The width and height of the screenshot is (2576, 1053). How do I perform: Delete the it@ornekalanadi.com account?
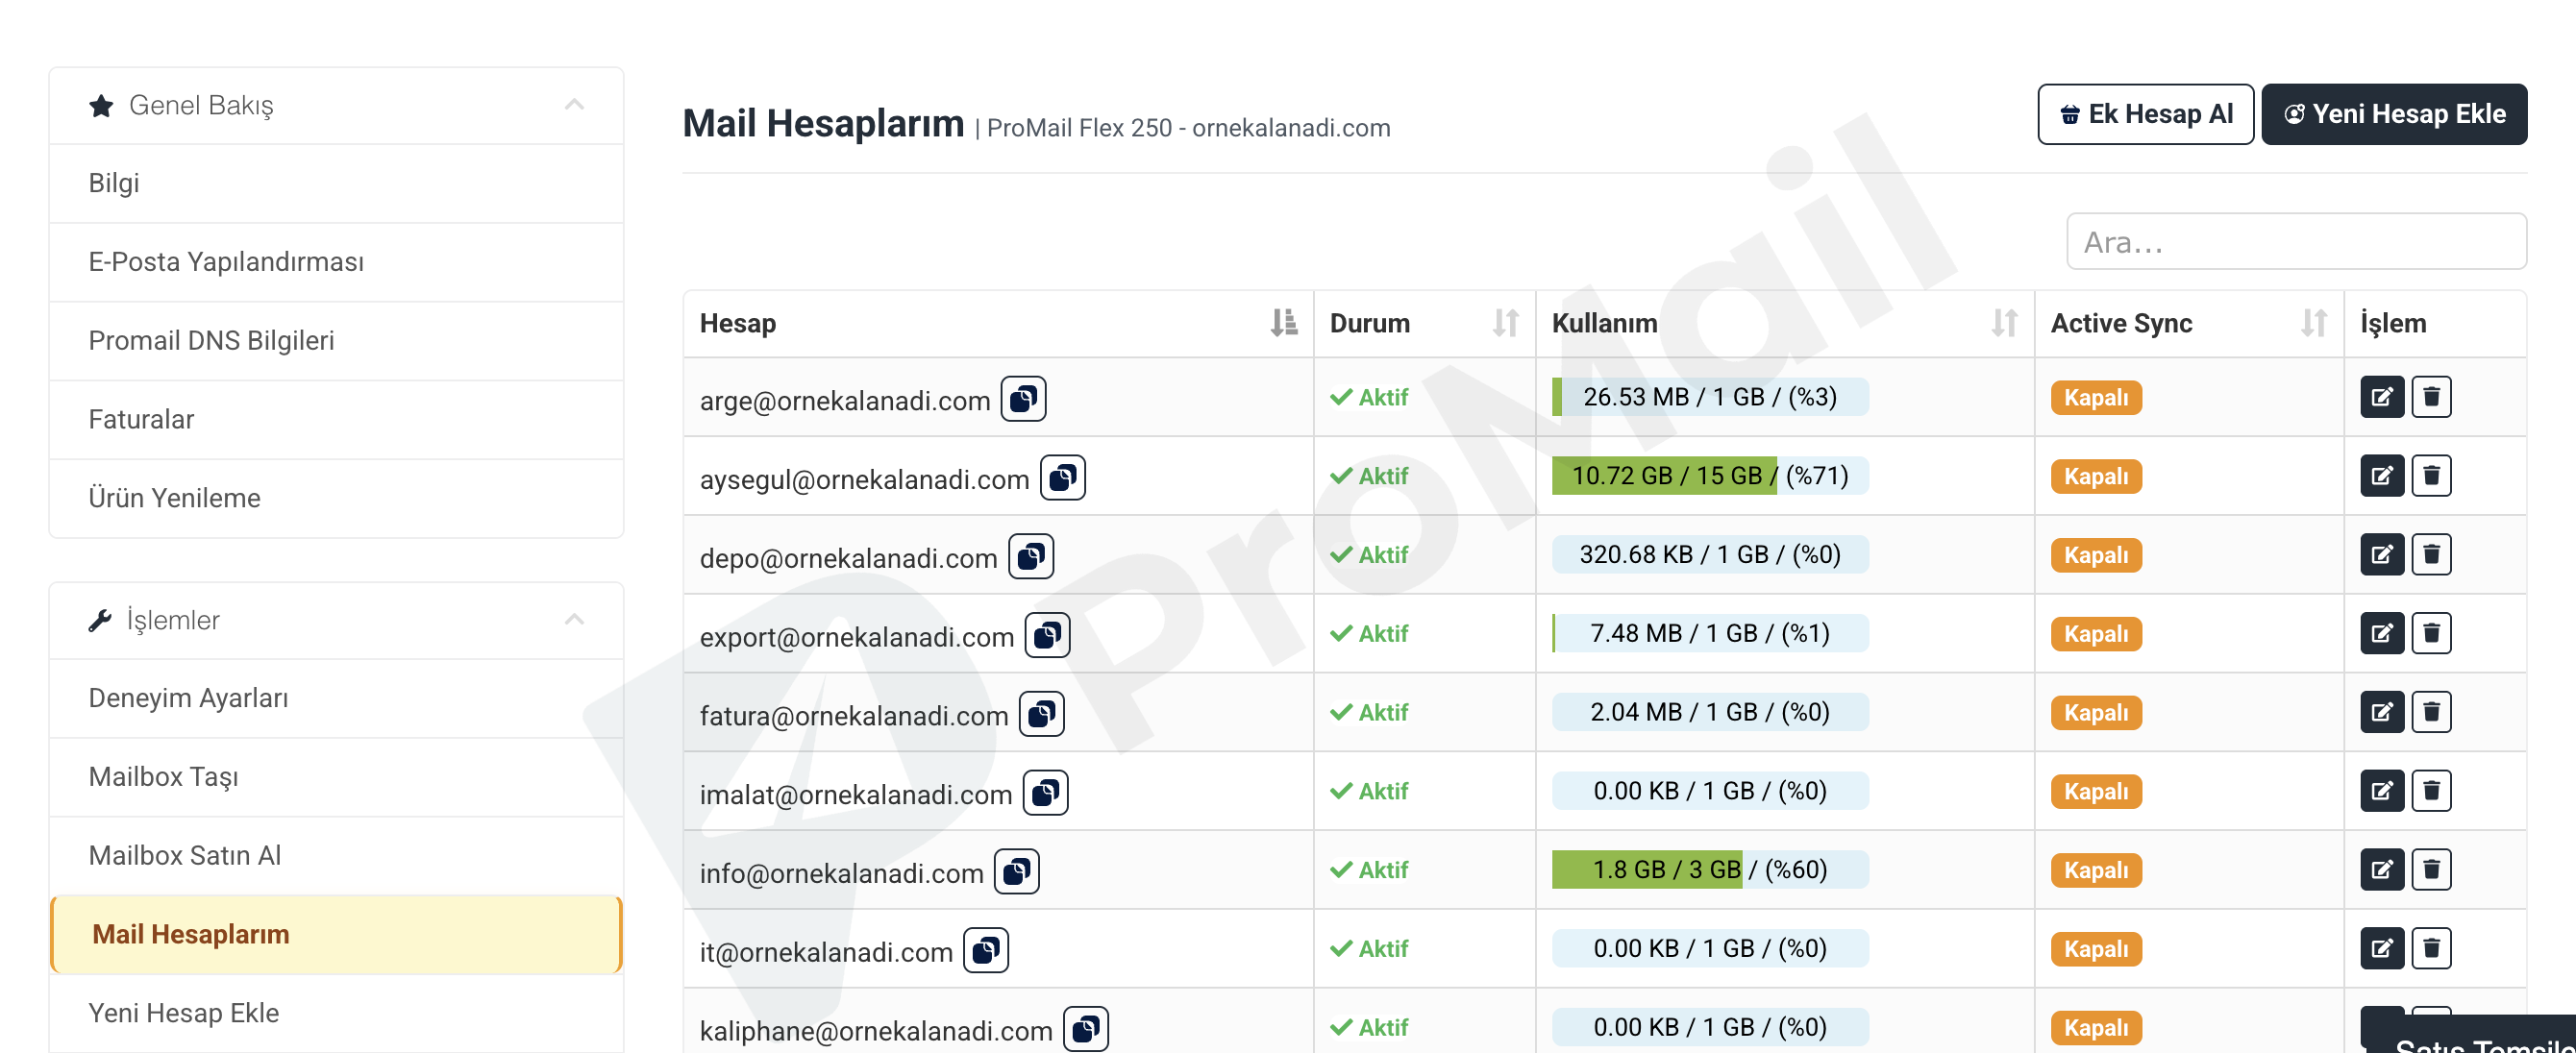pyautogui.click(x=2431, y=948)
